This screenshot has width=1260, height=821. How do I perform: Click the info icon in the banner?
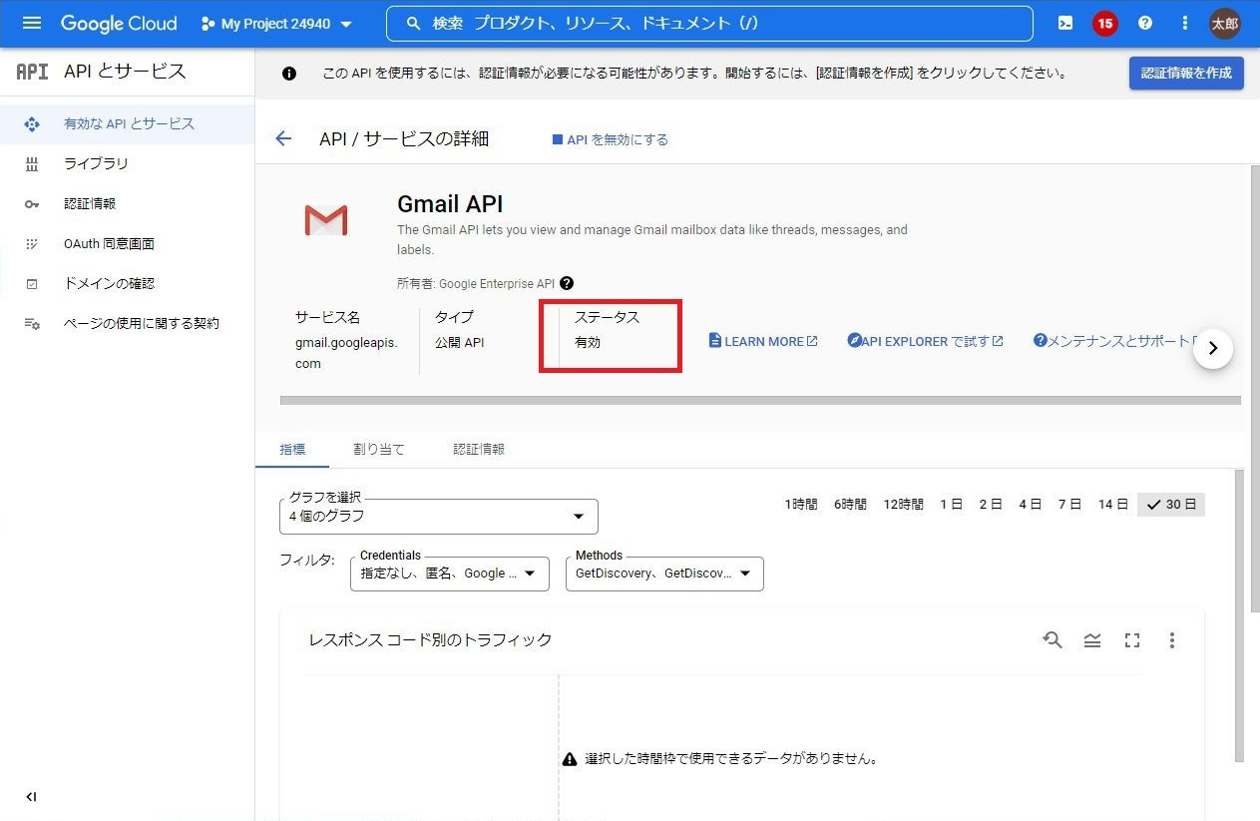[x=289, y=73]
